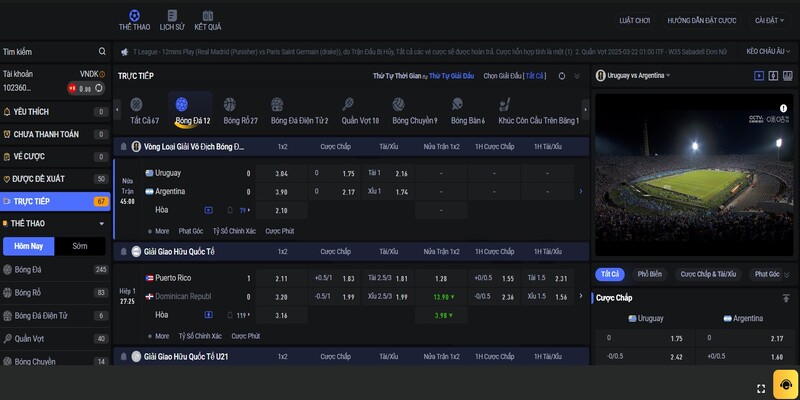The width and height of the screenshot is (800, 400).
Task: Open Trực Tiếp in the sidebar
Action: [55, 201]
